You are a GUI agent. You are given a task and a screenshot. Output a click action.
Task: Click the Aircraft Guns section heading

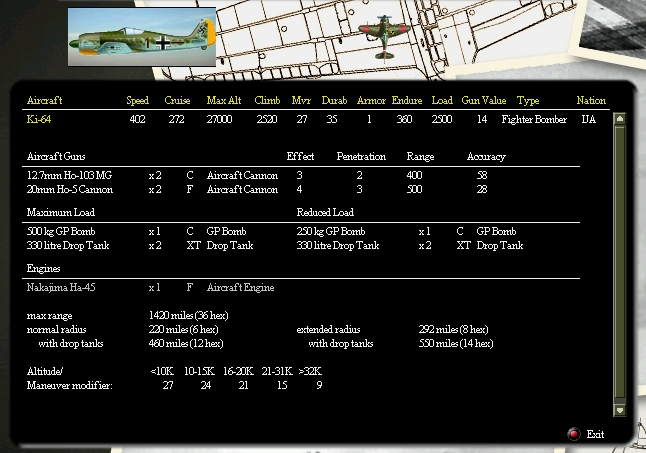point(56,156)
